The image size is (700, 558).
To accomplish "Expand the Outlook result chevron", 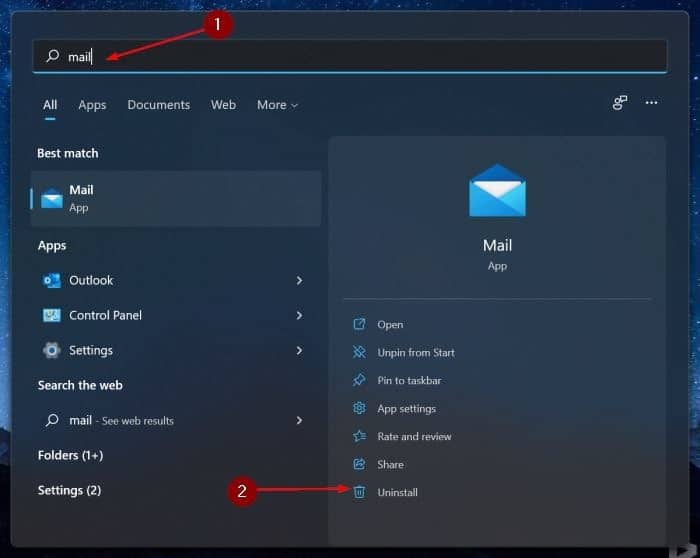I will (299, 280).
